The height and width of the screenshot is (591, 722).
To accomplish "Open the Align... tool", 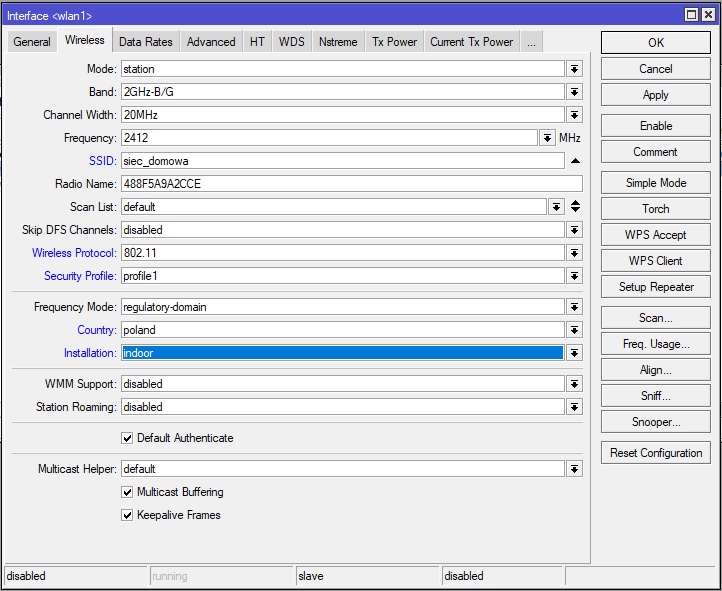I will pos(656,370).
